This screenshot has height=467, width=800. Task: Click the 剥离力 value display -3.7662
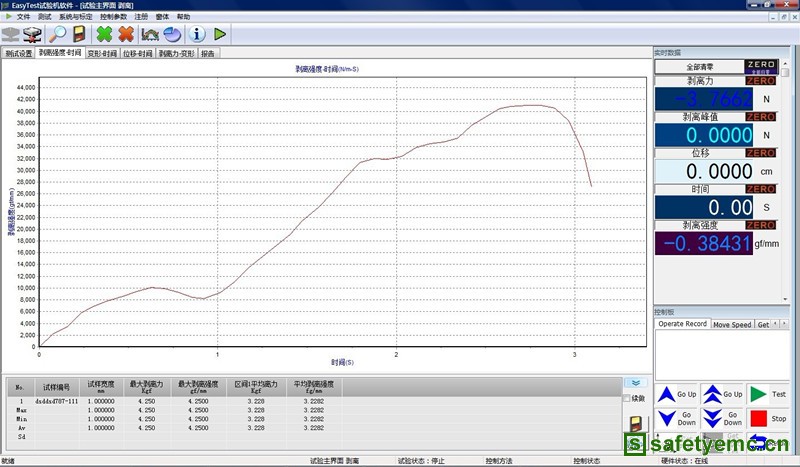coord(704,99)
